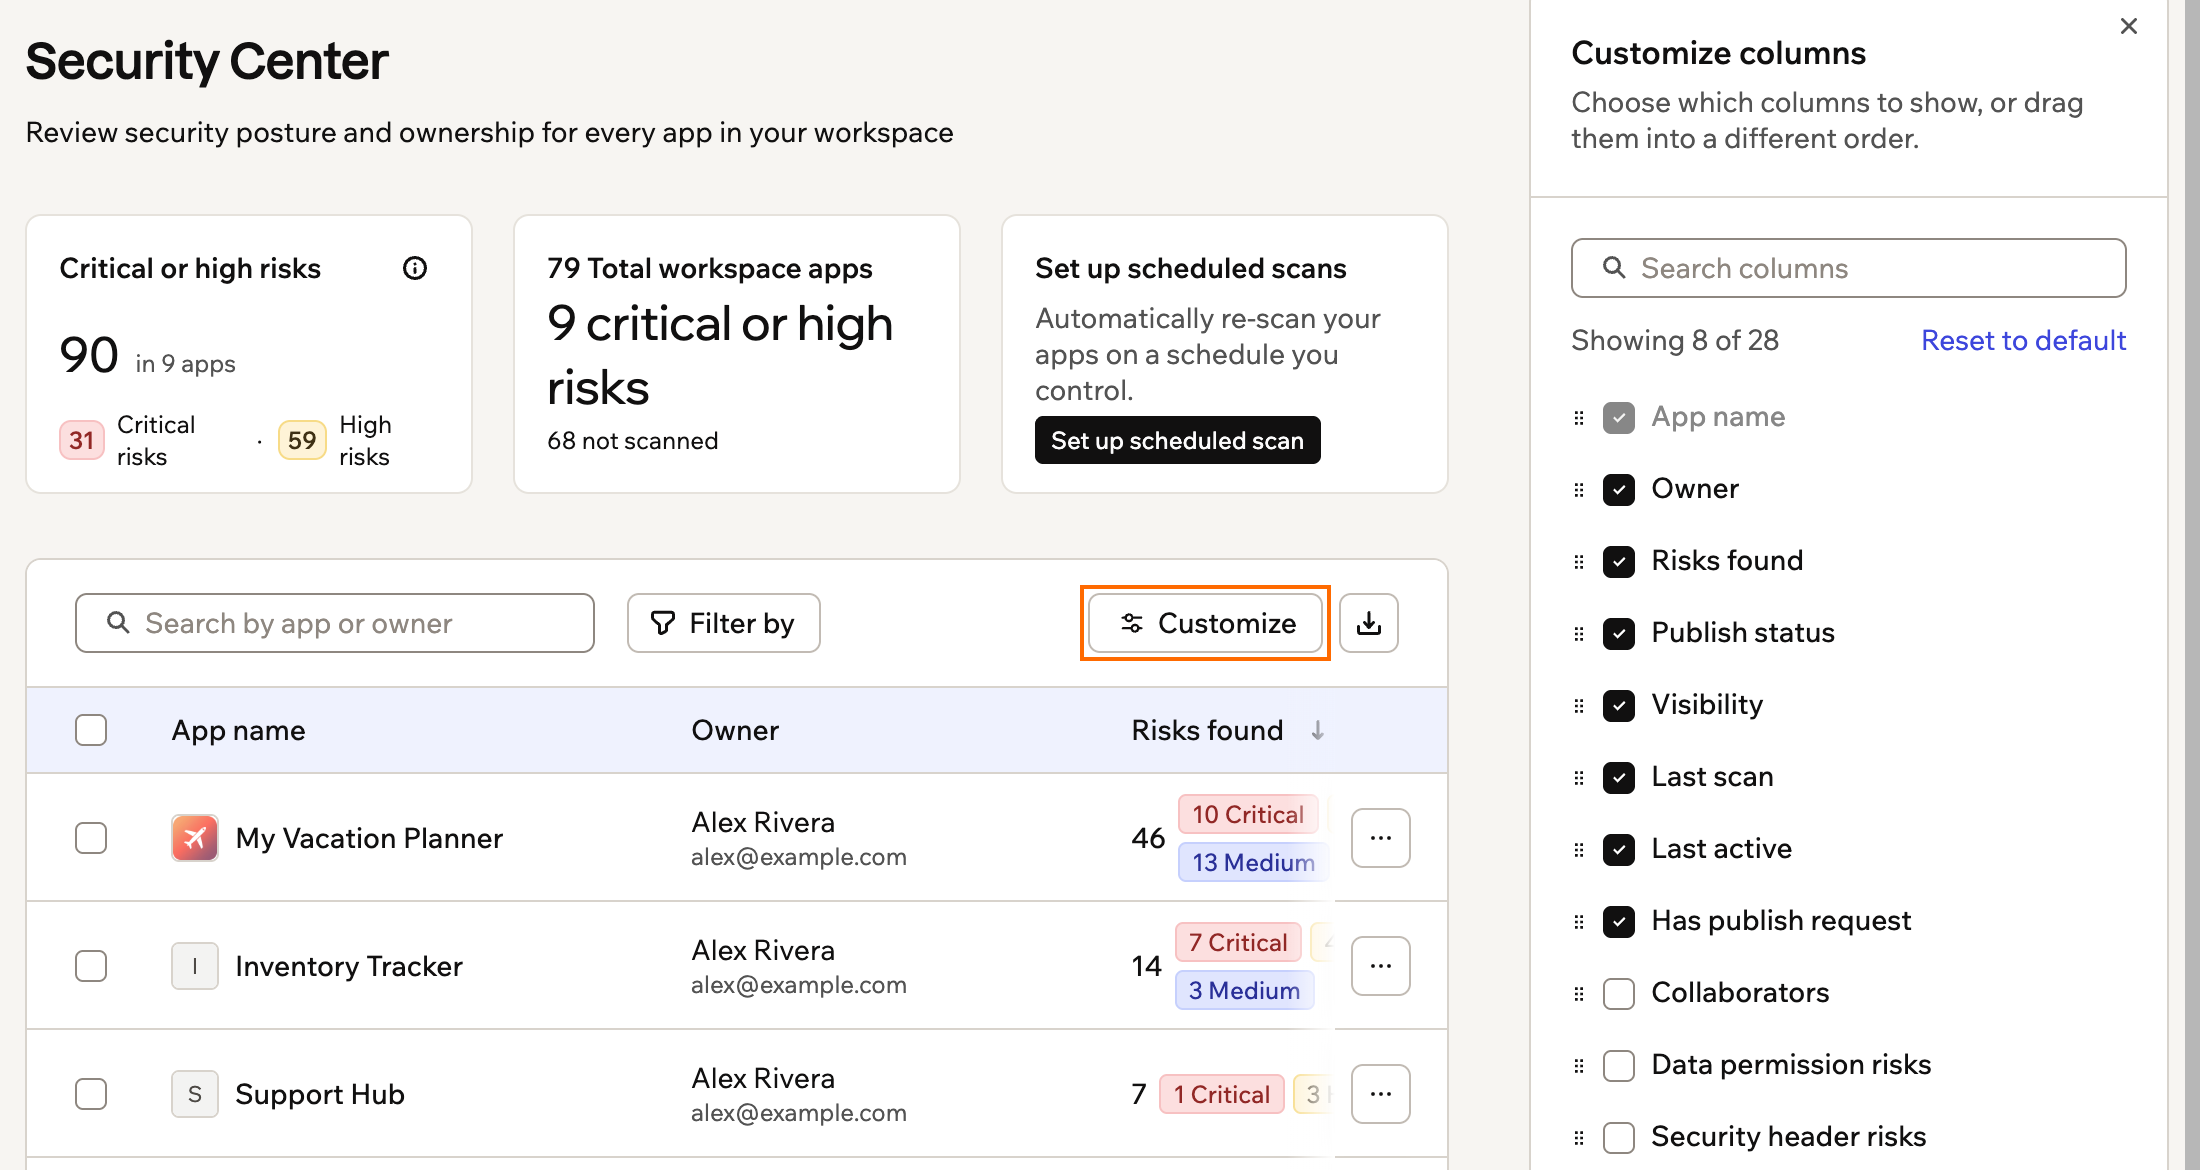Enable the Data permission risks checkbox

click(1619, 1066)
